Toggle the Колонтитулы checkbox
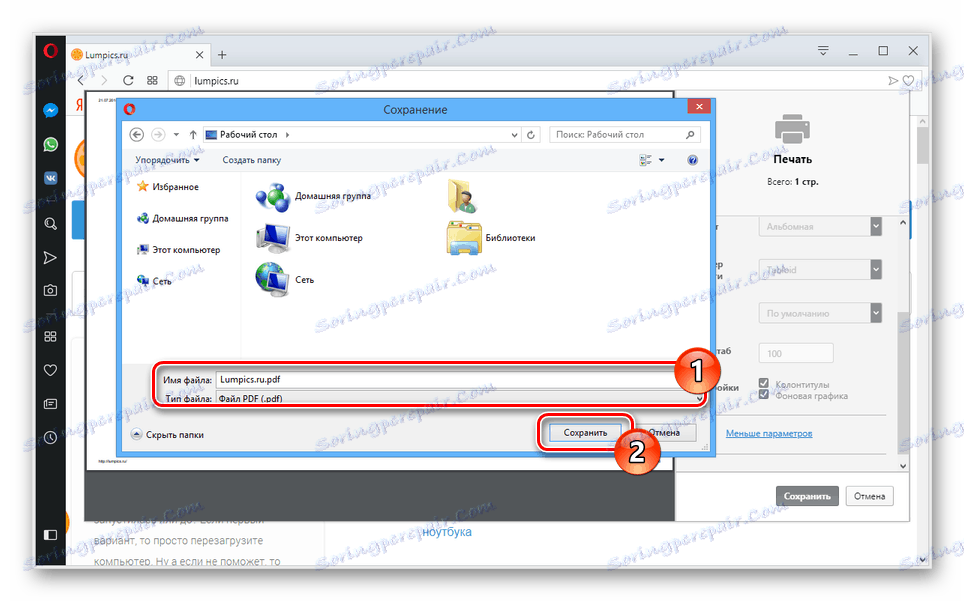 coord(764,383)
